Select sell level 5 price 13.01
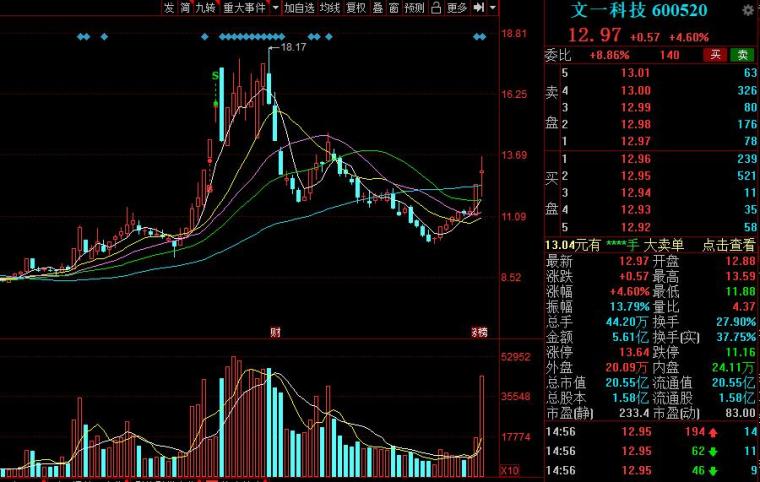760x482 pixels. tap(635, 73)
